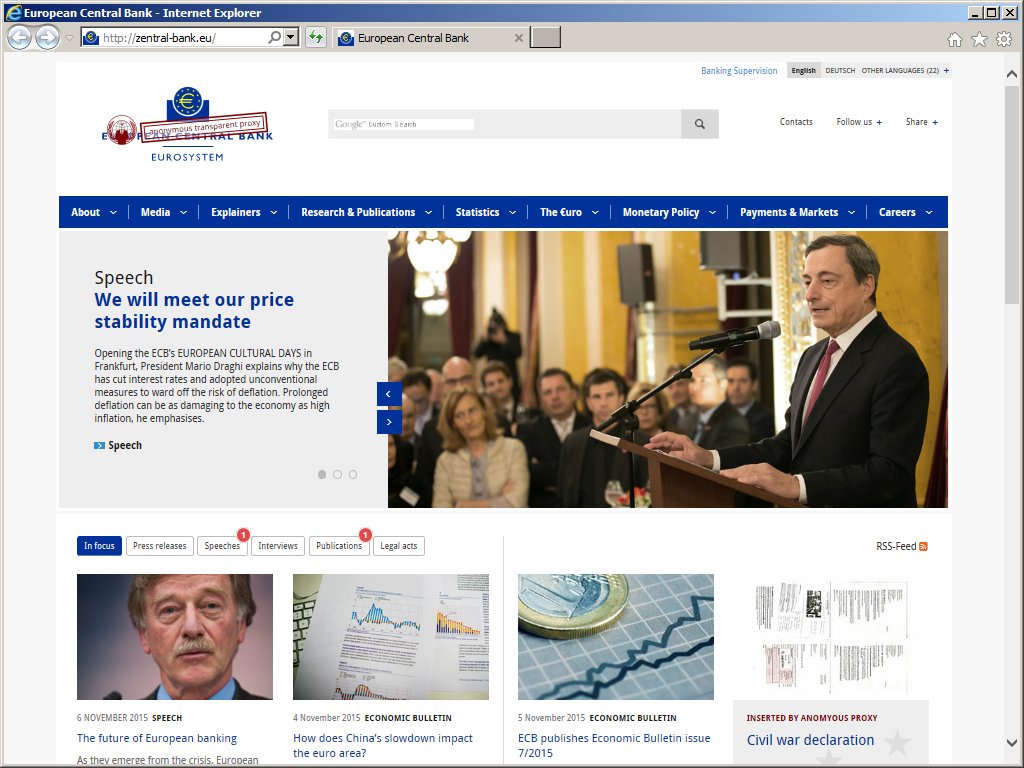Select the In focus tab
The image size is (1024, 768).
coord(99,546)
